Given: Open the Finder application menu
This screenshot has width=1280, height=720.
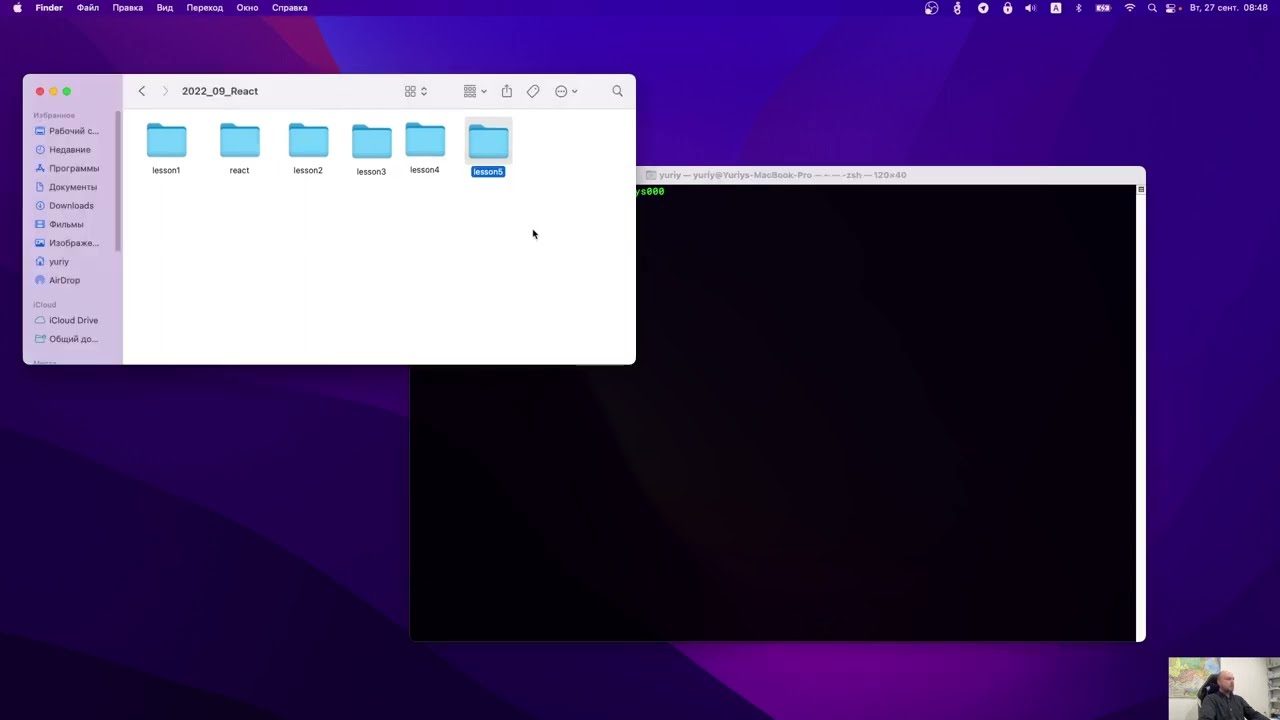Looking at the screenshot, I should point(49,8).
